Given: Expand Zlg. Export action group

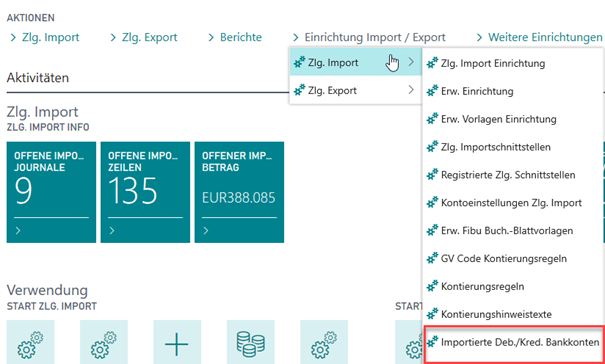Looking at the screenshot, I should [144, 37].
